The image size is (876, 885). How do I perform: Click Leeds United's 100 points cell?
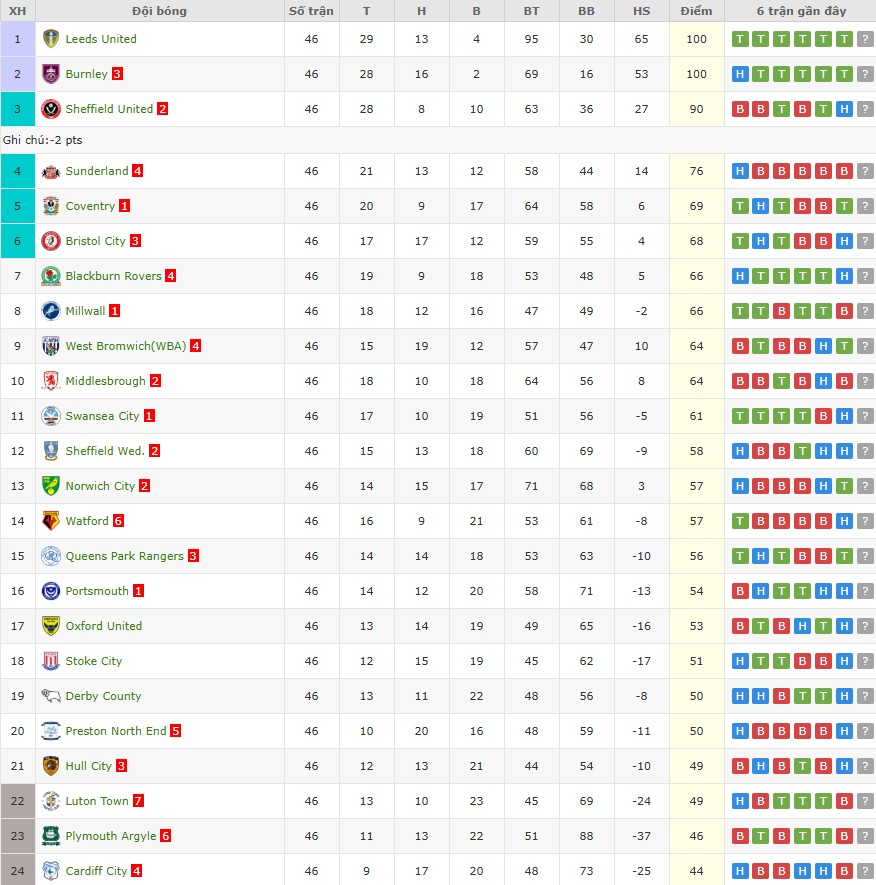(x=697, y=39)
